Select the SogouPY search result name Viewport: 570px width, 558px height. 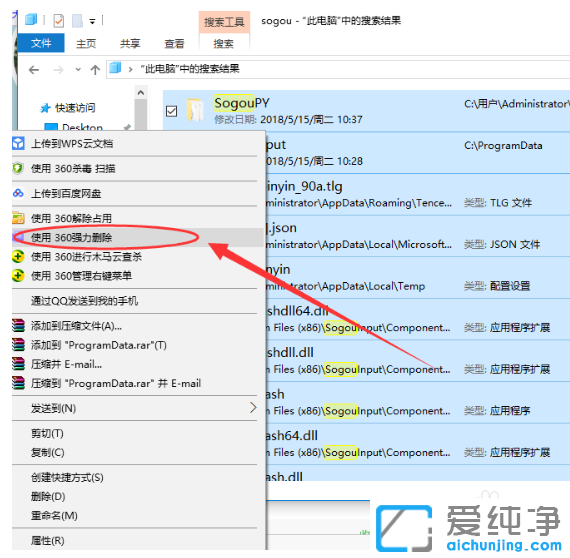click(242, 103)
